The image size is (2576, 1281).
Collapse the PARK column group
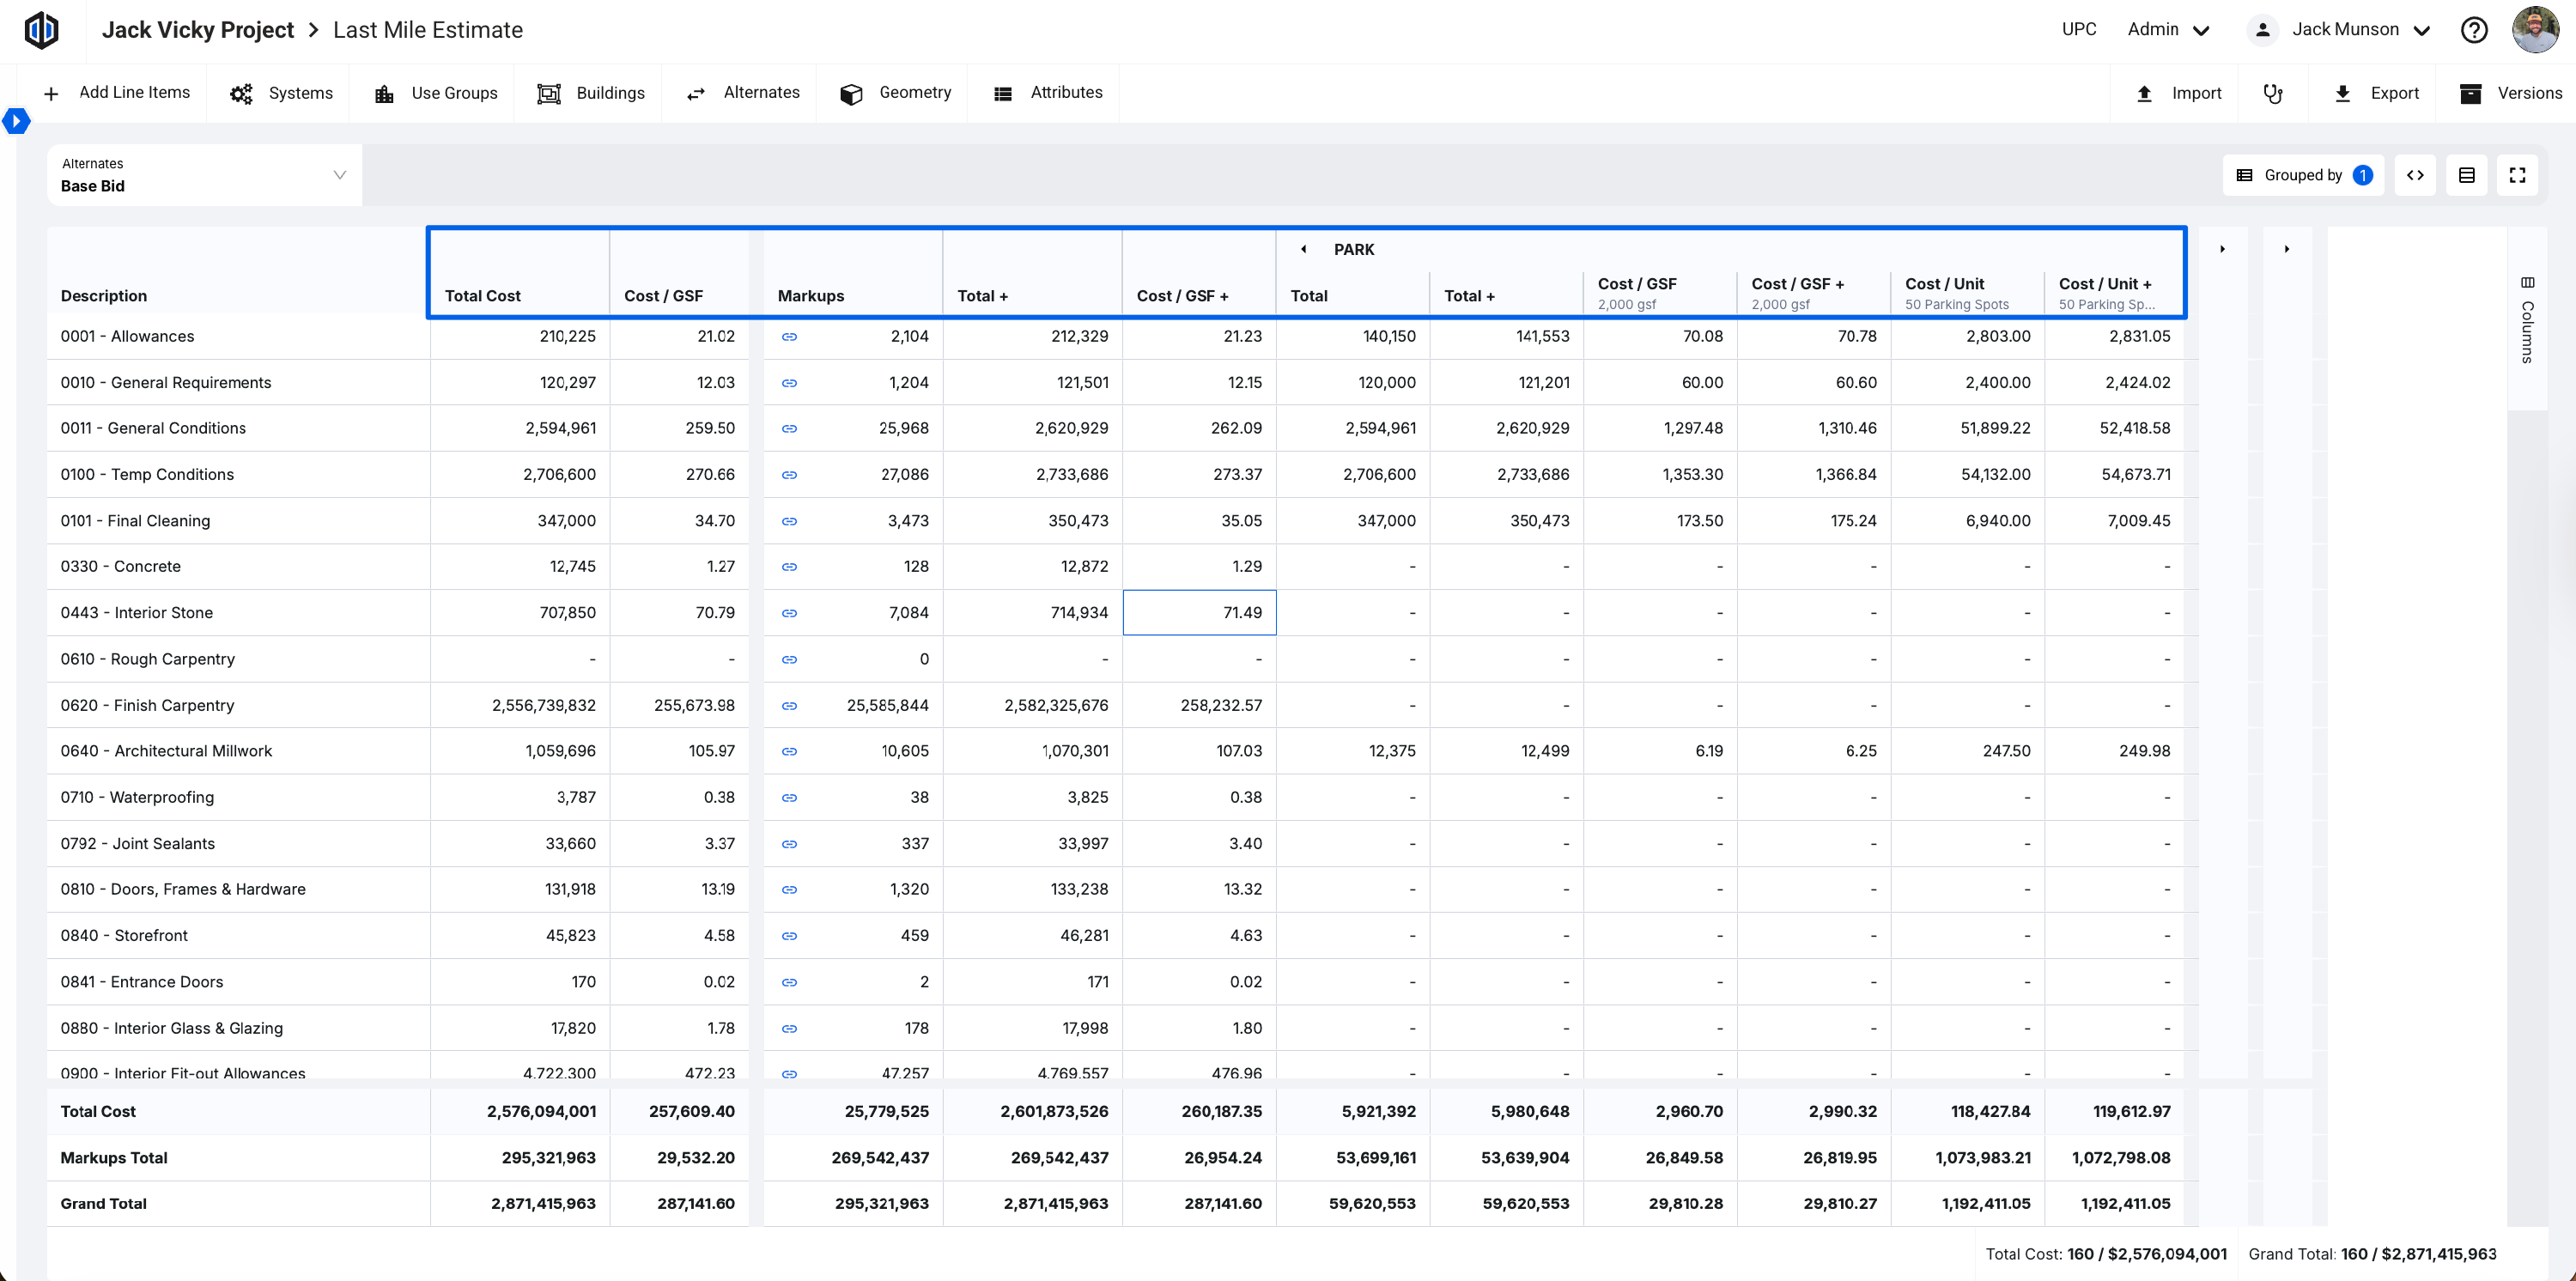1303,249
